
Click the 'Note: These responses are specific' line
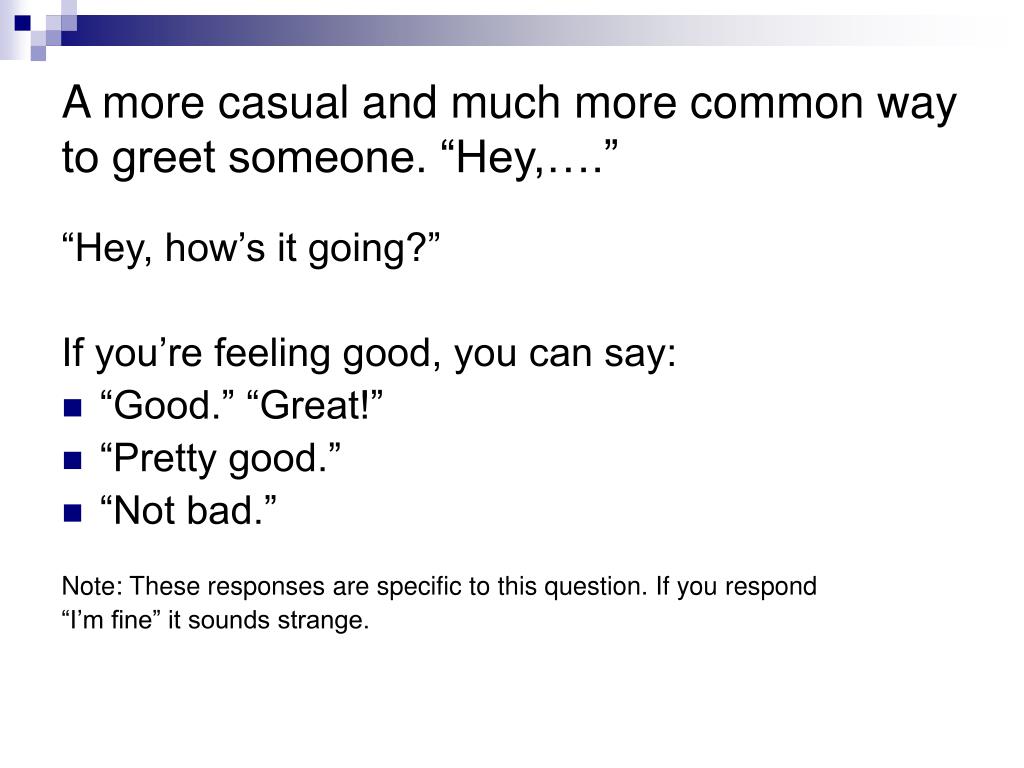(439, 586)
